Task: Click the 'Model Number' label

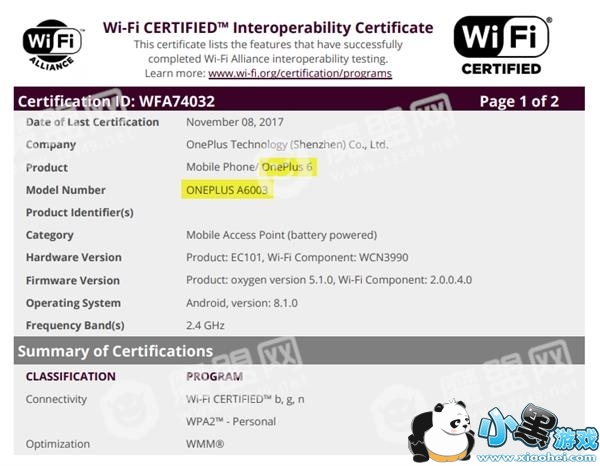Action: pos(65,190)
